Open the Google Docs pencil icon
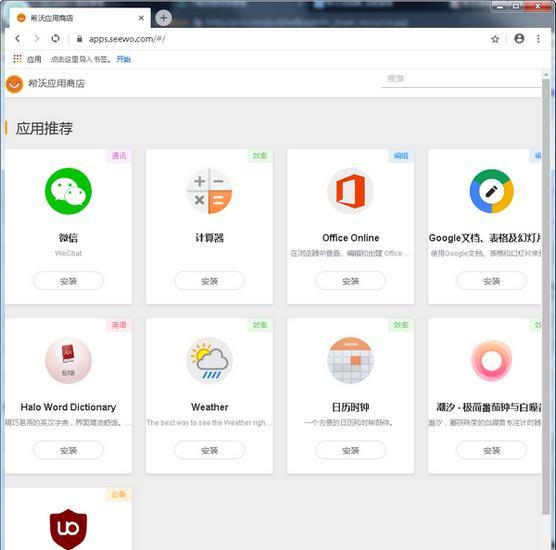 pyautogui.click(x=491, y=191)
